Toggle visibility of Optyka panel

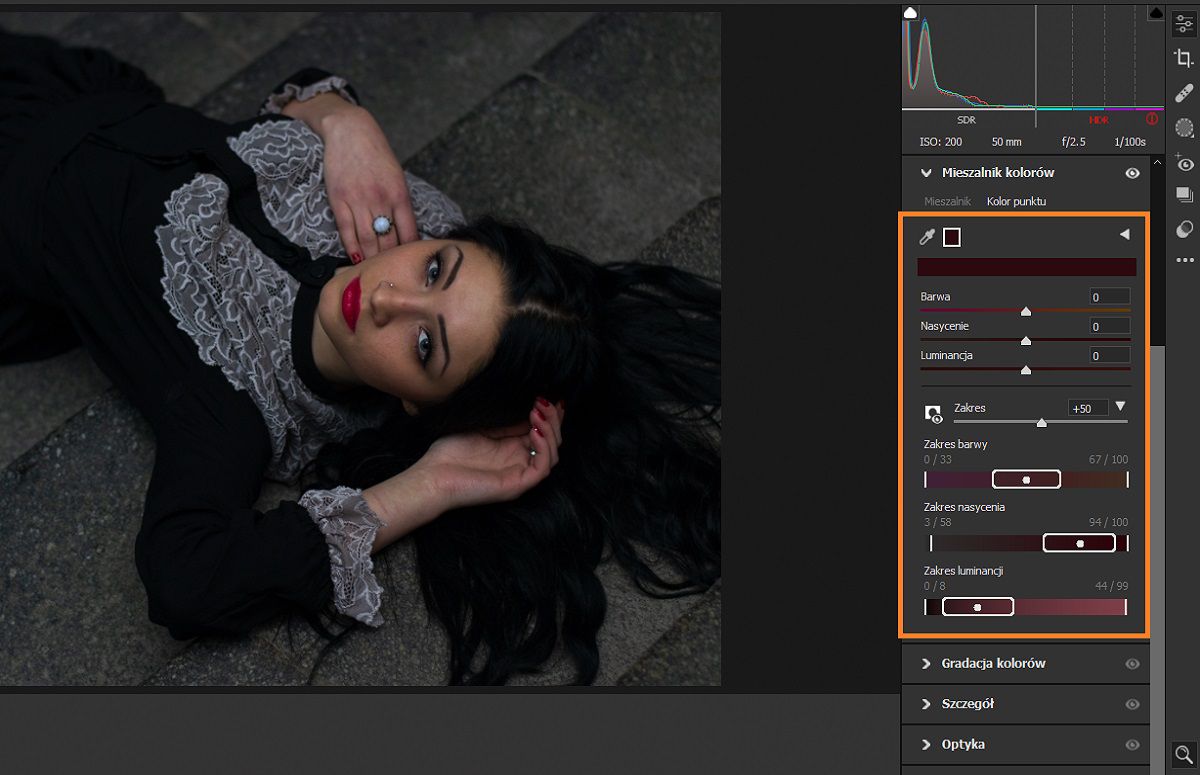click(x=1132, y=745)
